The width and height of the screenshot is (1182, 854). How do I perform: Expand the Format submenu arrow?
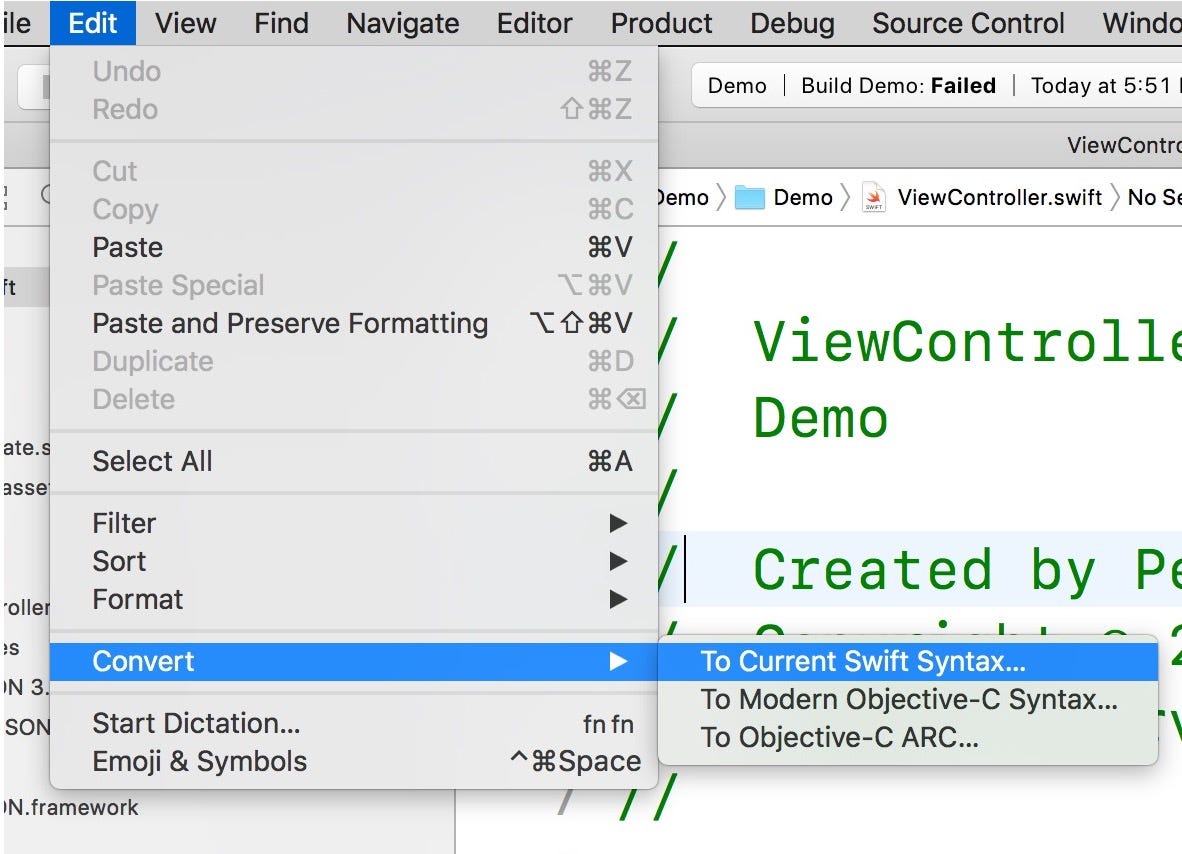click(x=618, y=599)
